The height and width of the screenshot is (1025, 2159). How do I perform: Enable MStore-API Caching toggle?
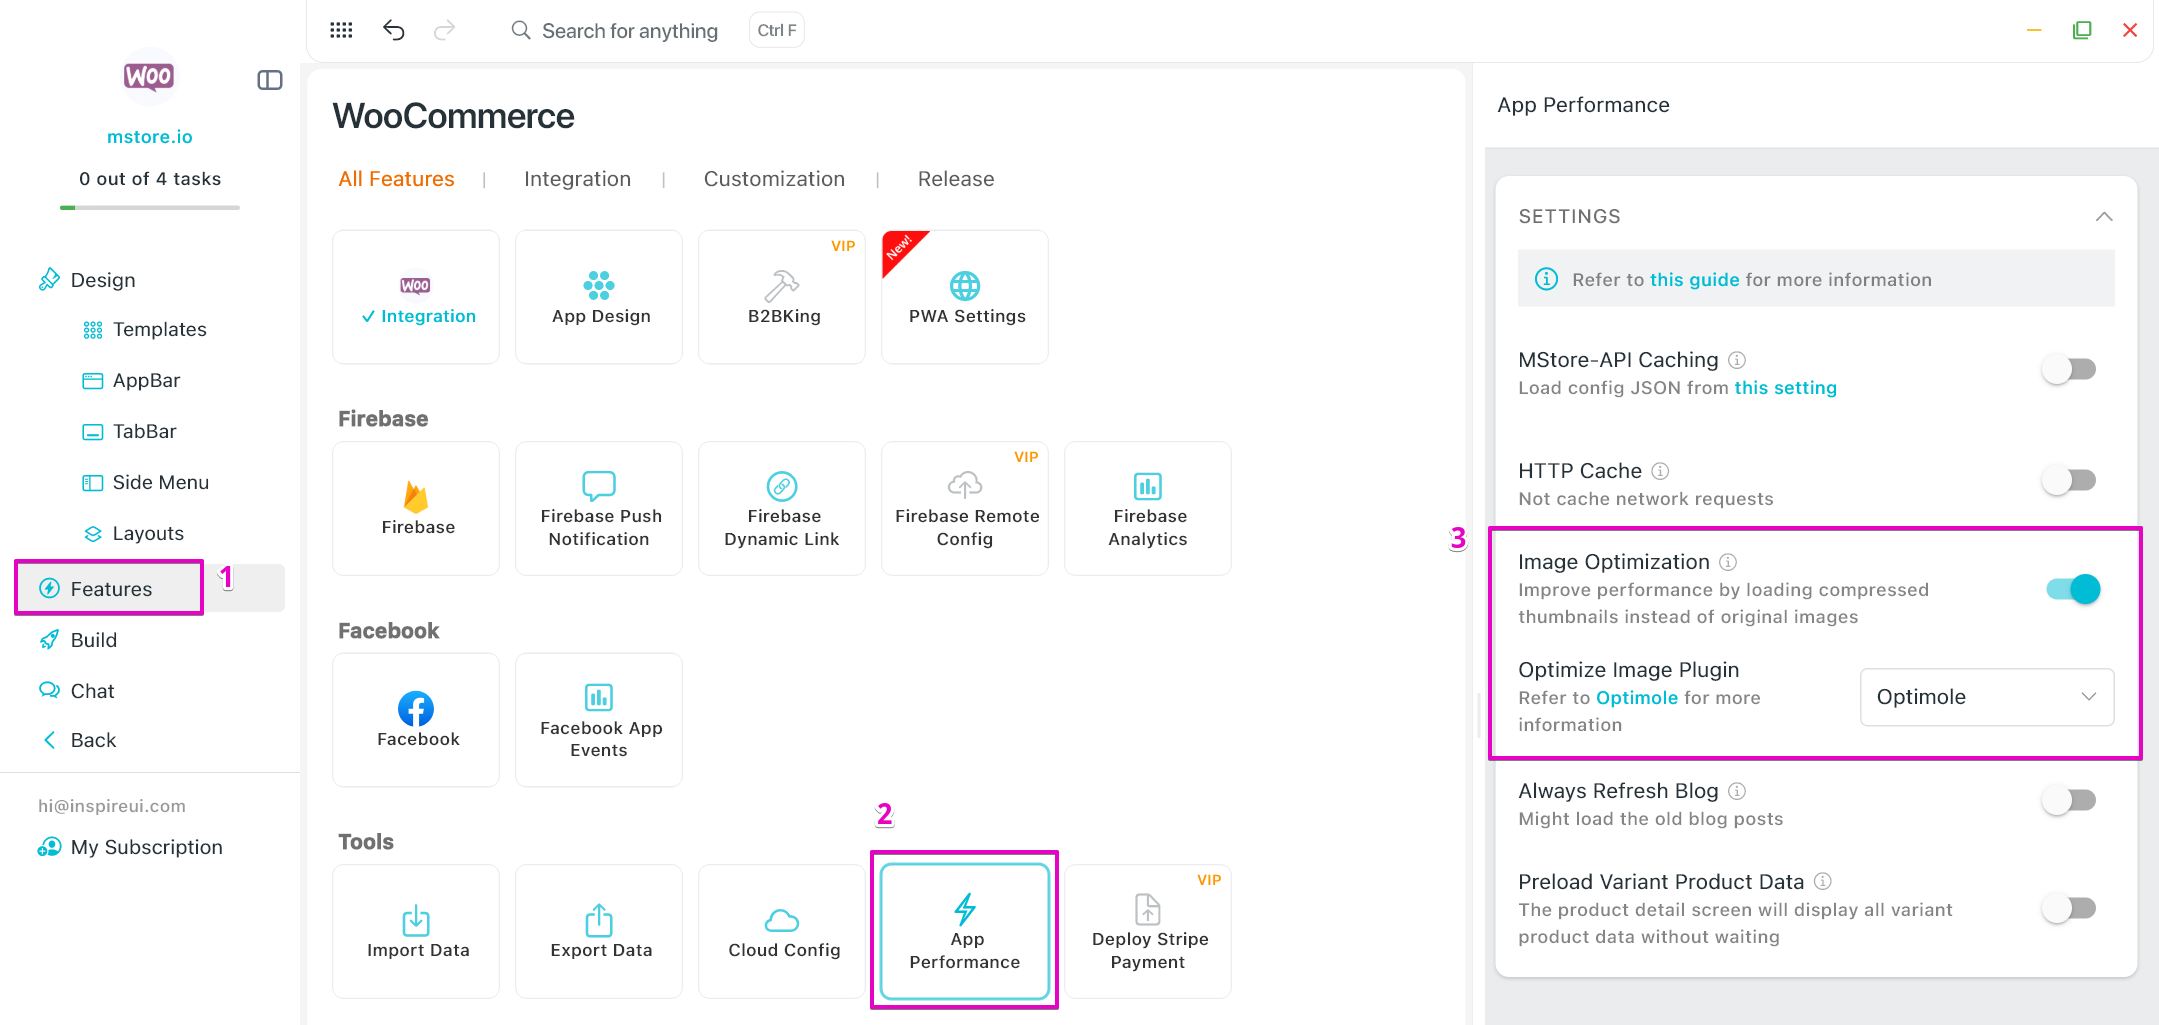pyautogui.click(x=2068, y=369)
